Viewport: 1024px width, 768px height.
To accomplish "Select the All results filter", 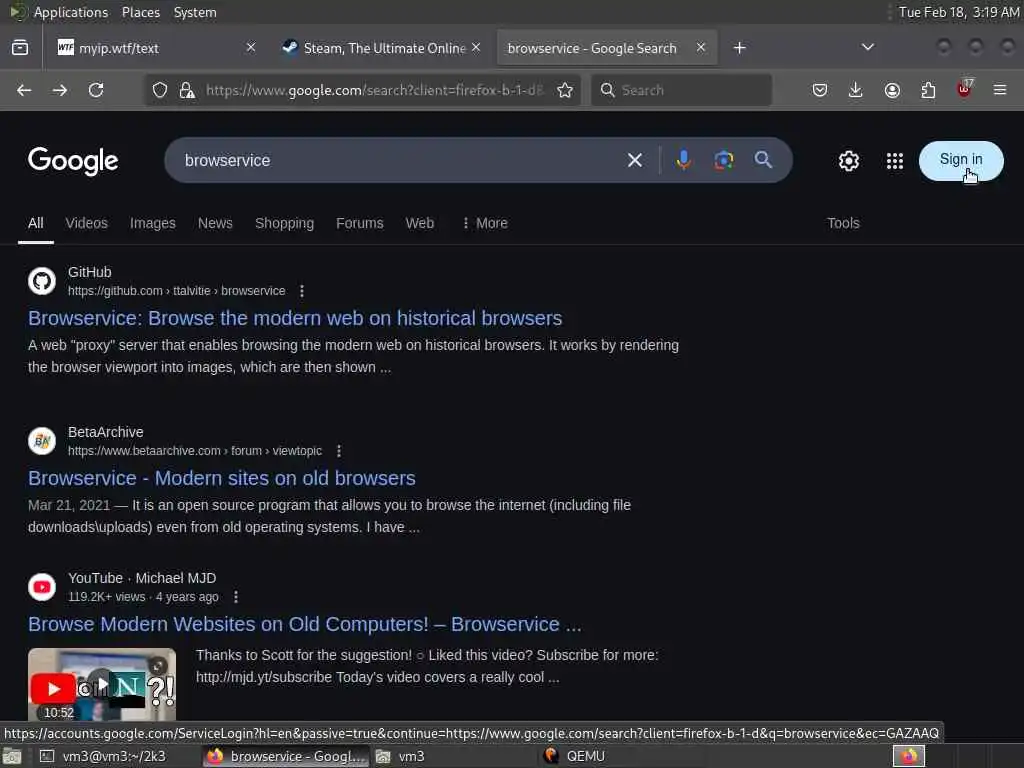I will [36, 223].
